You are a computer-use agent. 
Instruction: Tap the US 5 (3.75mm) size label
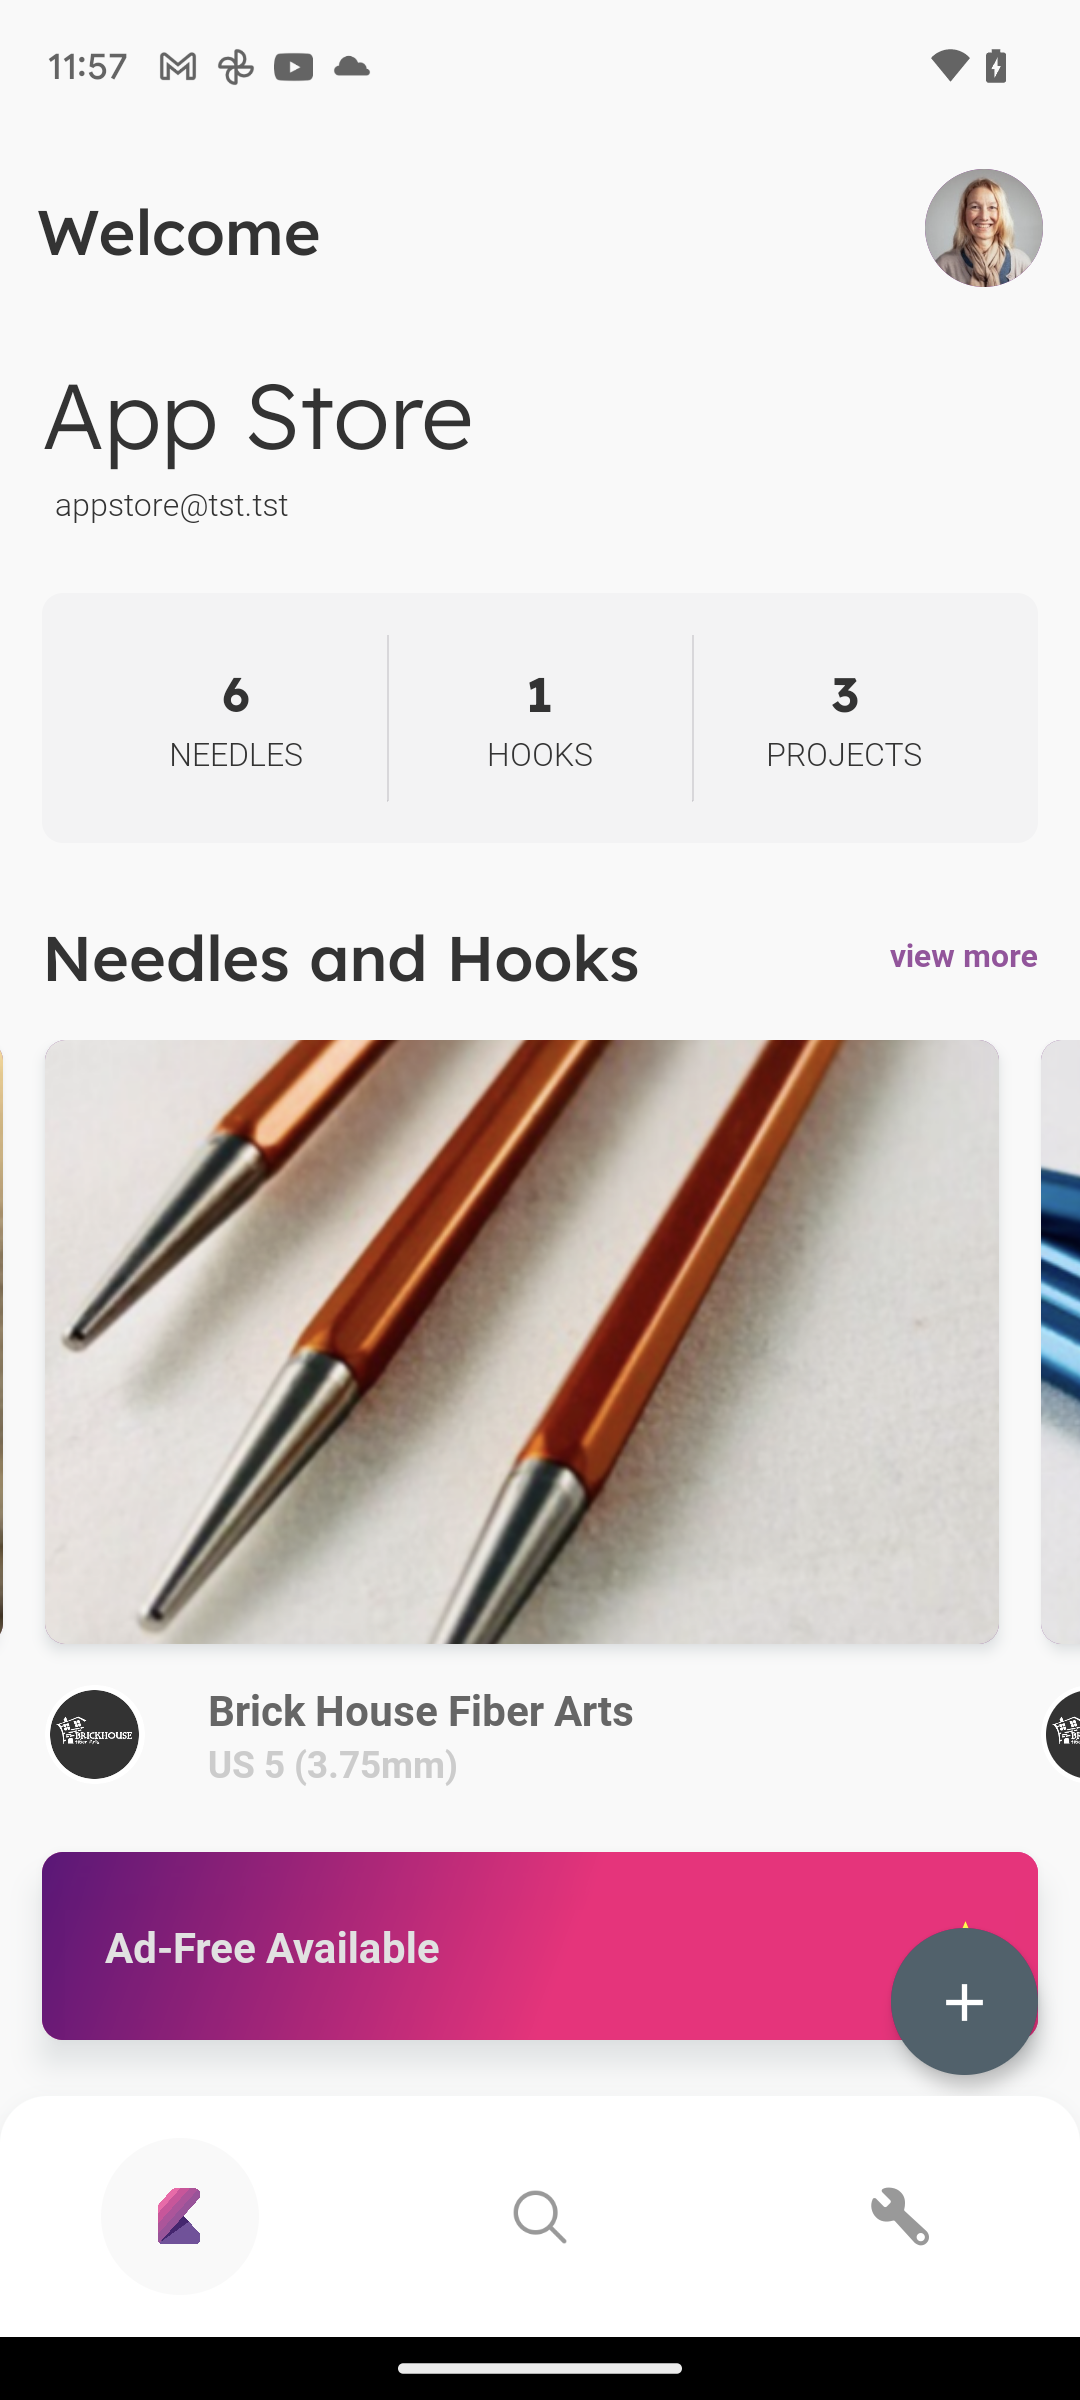coord(332,1765)
